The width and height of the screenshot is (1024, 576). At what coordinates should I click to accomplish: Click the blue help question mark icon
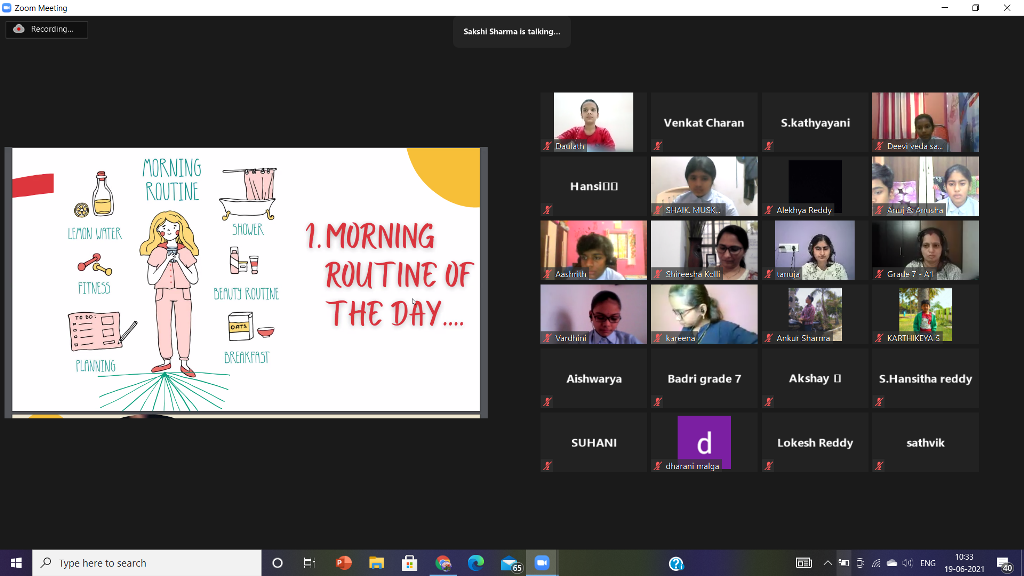pos(676,563)
